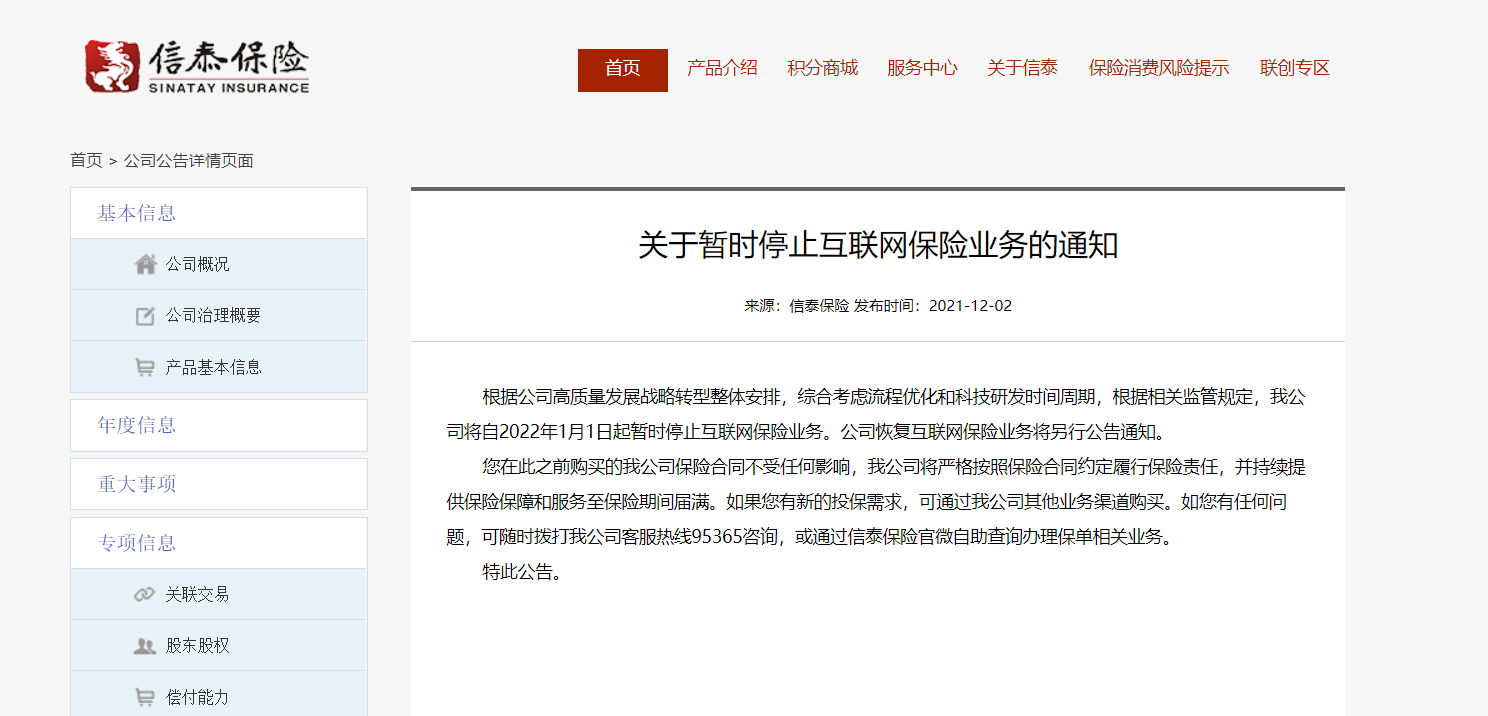Expand the 重大事项 sidebar section
This screenshot has width=1488, height=716.
click(x=219, y=484)
